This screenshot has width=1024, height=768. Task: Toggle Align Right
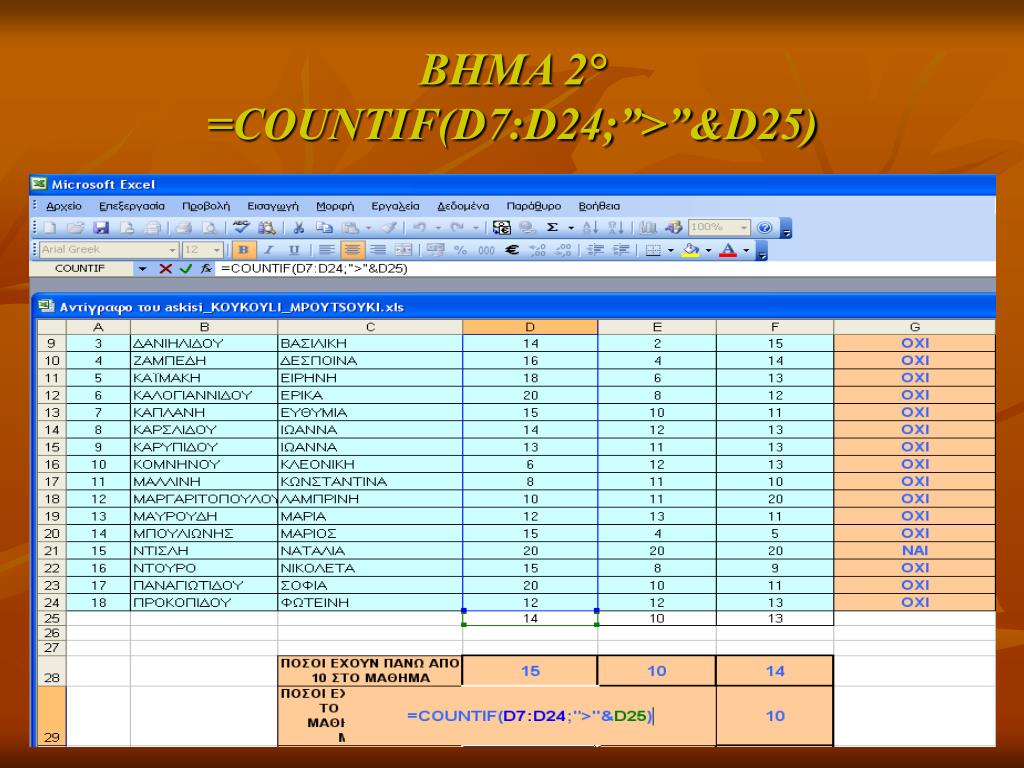coord(377,250)
